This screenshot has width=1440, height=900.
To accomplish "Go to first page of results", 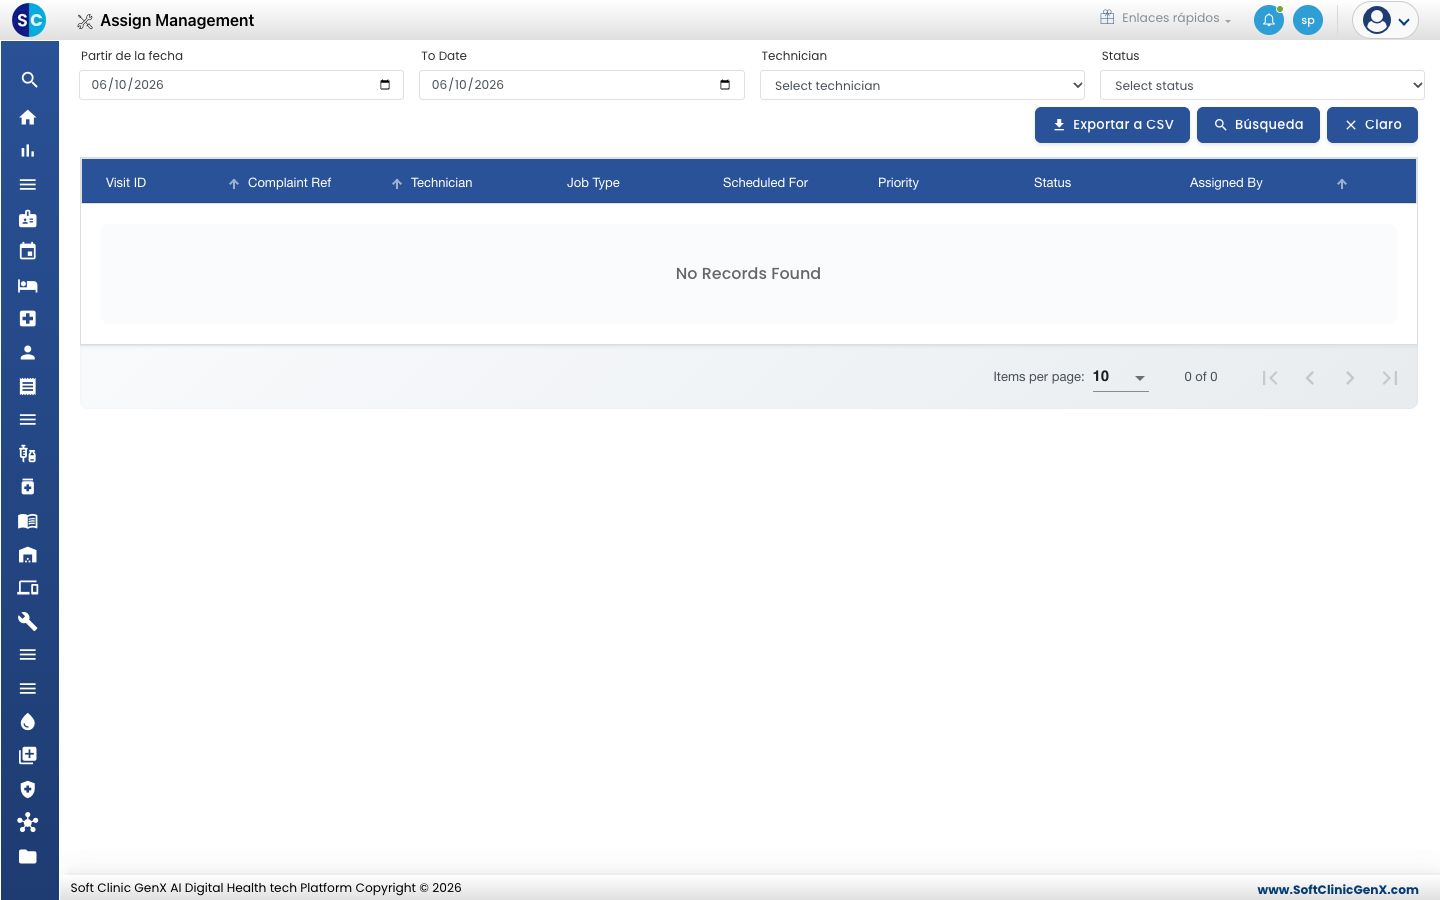I will click(x=1270, y=378).
